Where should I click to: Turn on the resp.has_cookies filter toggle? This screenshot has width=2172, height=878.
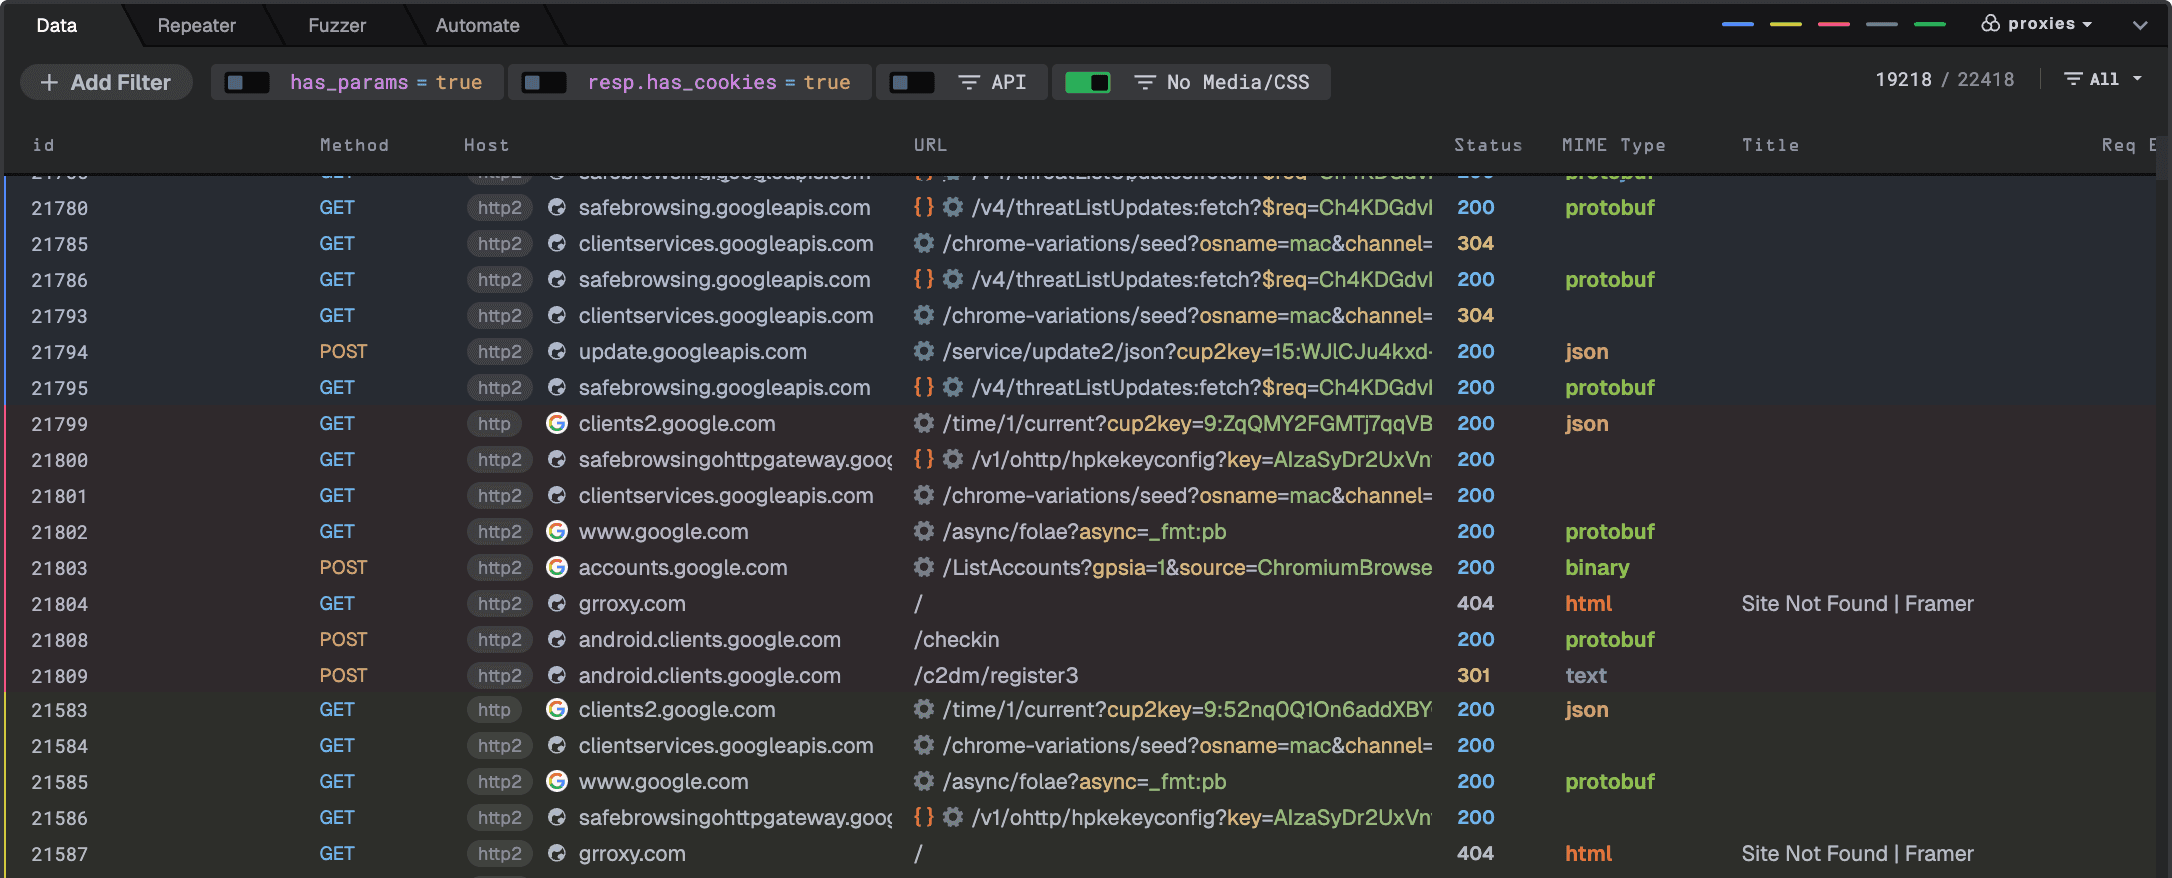pos(545,82)
